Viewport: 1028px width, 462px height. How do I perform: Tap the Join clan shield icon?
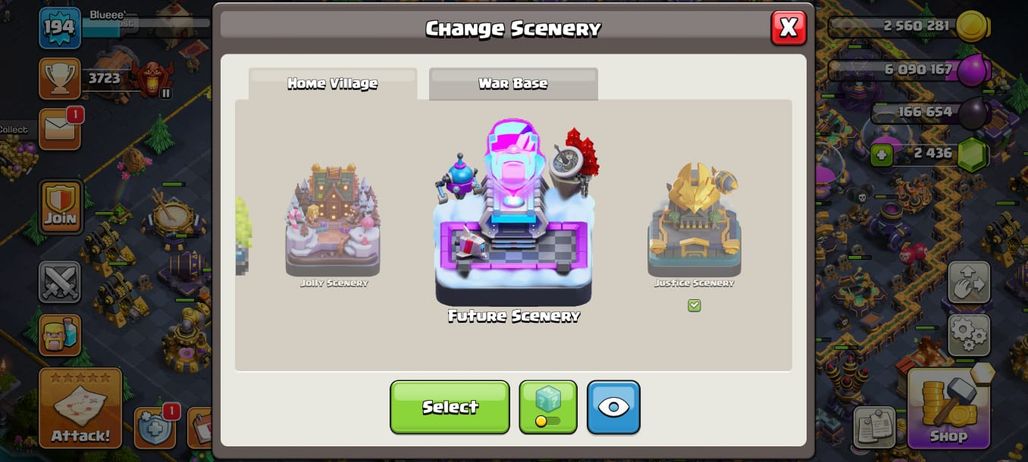tap(61, 208)
